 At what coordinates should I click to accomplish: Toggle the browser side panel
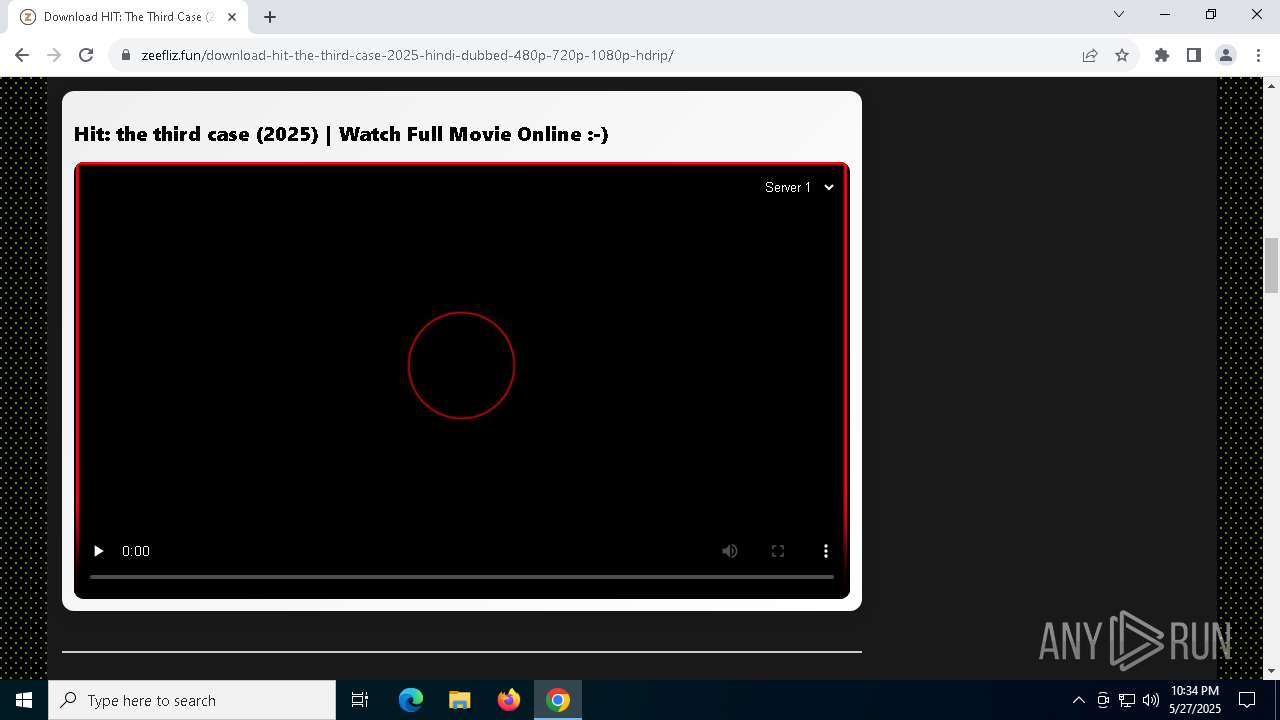[x=1194, y=55]
